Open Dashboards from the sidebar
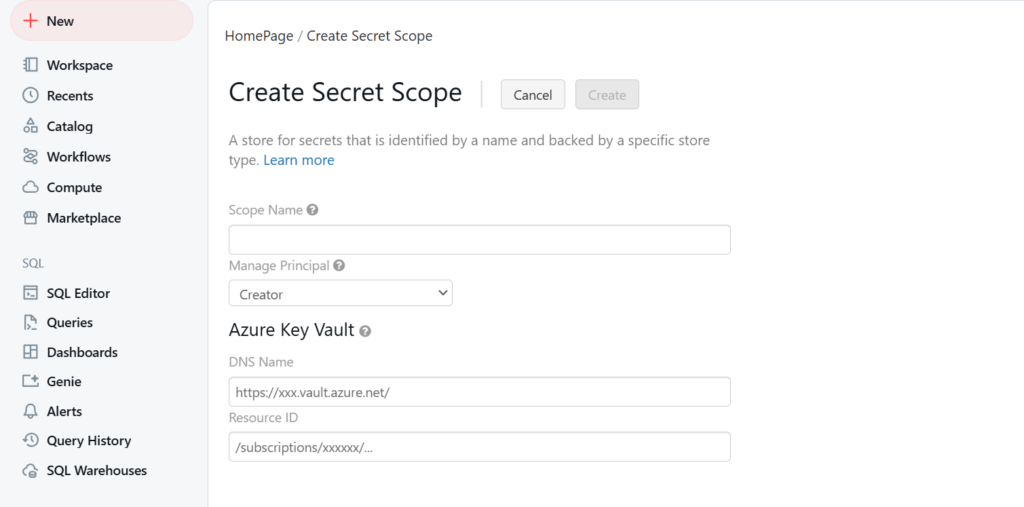This screenshot has width=1024, height=507. tap(81, 352)
